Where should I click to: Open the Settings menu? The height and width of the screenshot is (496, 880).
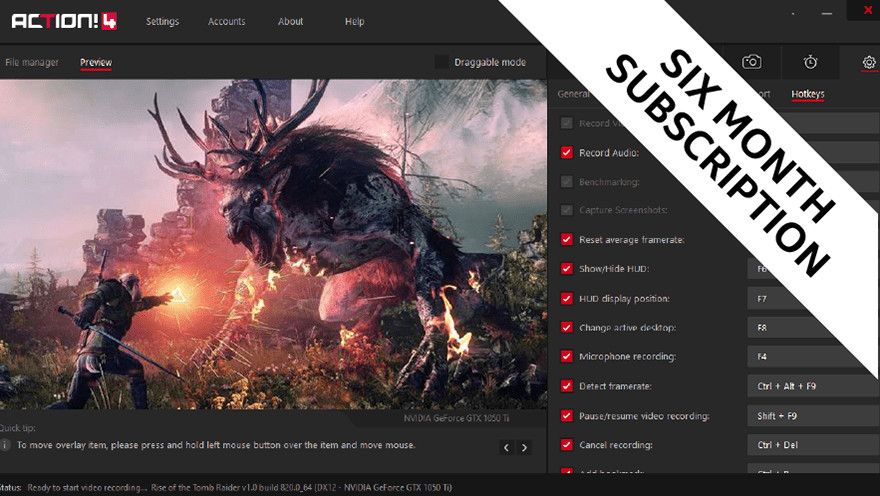[162, 21]
